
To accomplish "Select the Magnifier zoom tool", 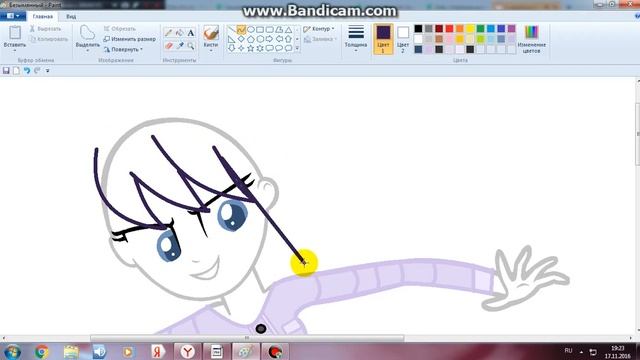I will click(191, 46).
